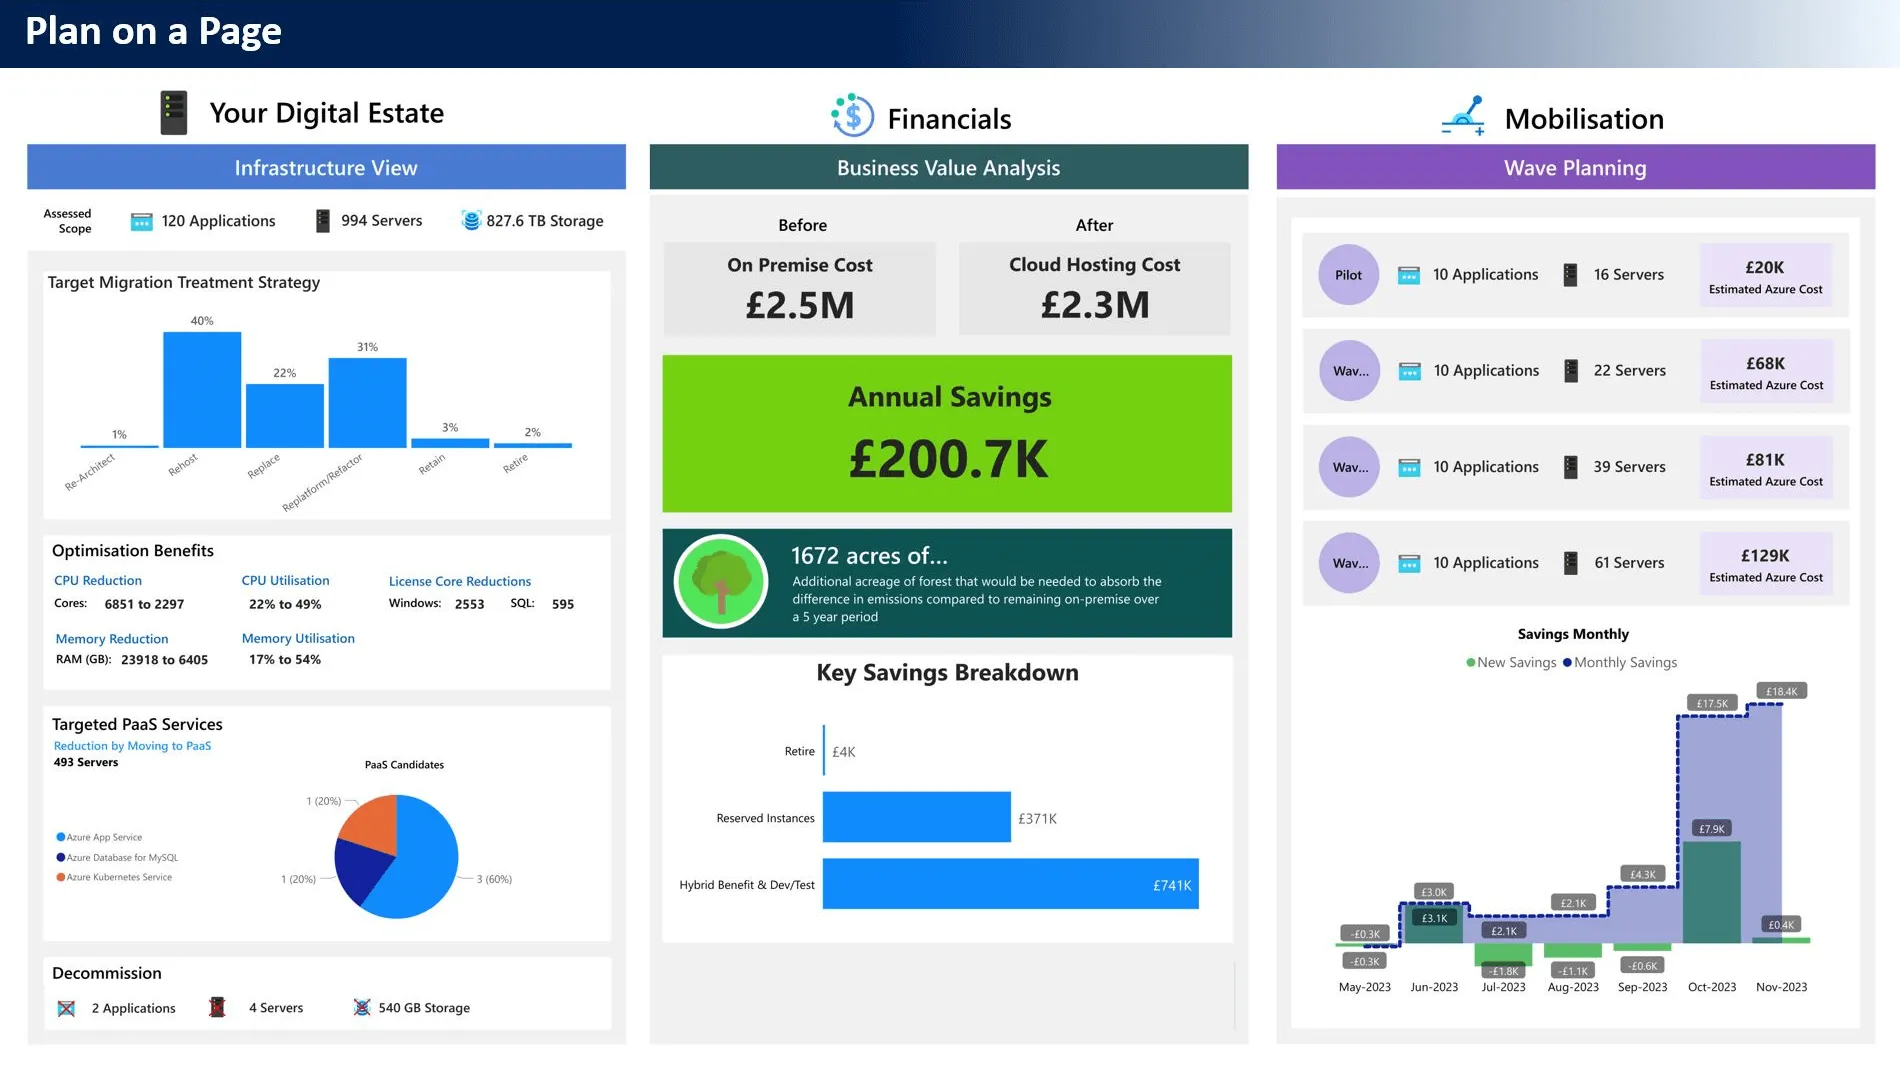Viewport: 1900px width, 1069px height.
Task: Select the wave circle in the 39 Servers row
Action: point(1349,467)
